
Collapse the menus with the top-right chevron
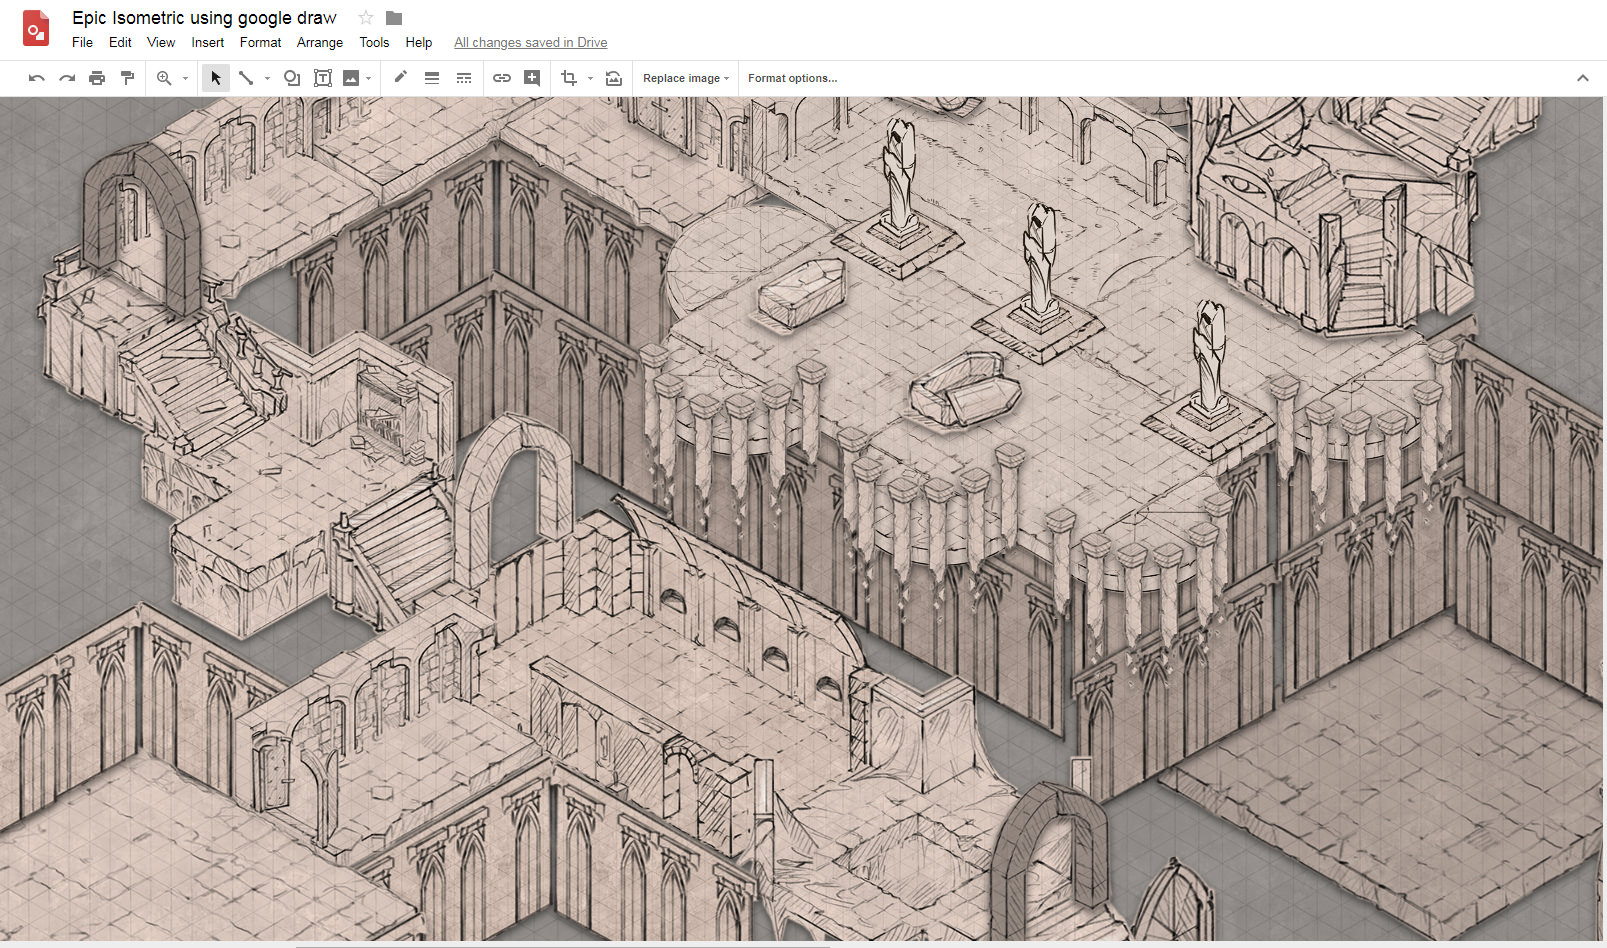(1582, 78)
